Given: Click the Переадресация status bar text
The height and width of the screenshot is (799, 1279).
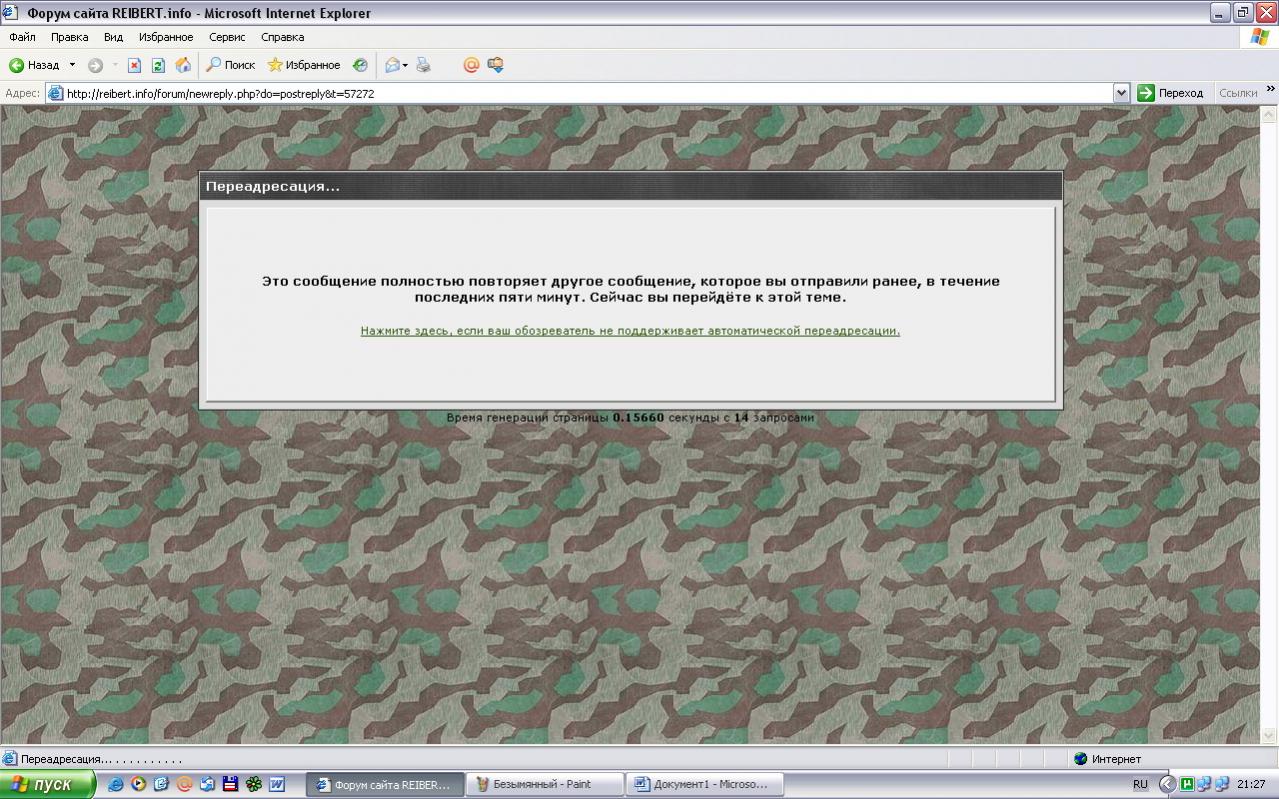Looking at the screenshot, I should pos(101,759).
